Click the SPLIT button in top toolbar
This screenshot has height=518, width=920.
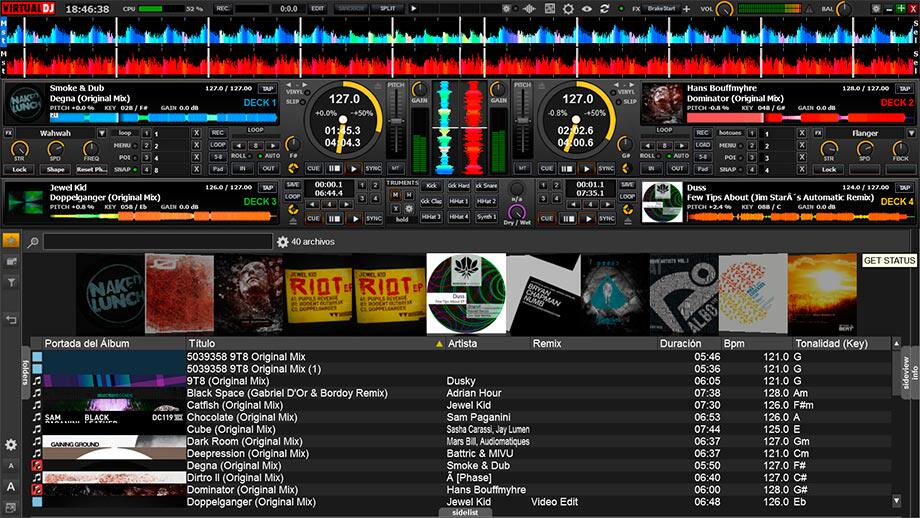387,9
